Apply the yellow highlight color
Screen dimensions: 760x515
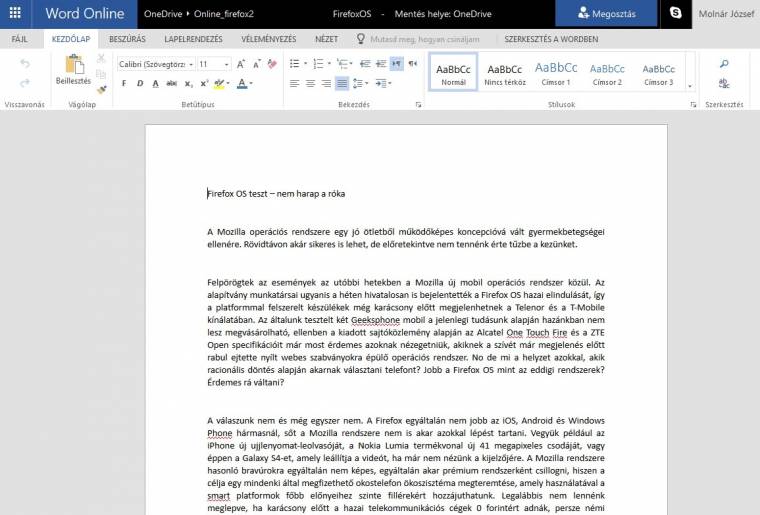tap(219, 83)
